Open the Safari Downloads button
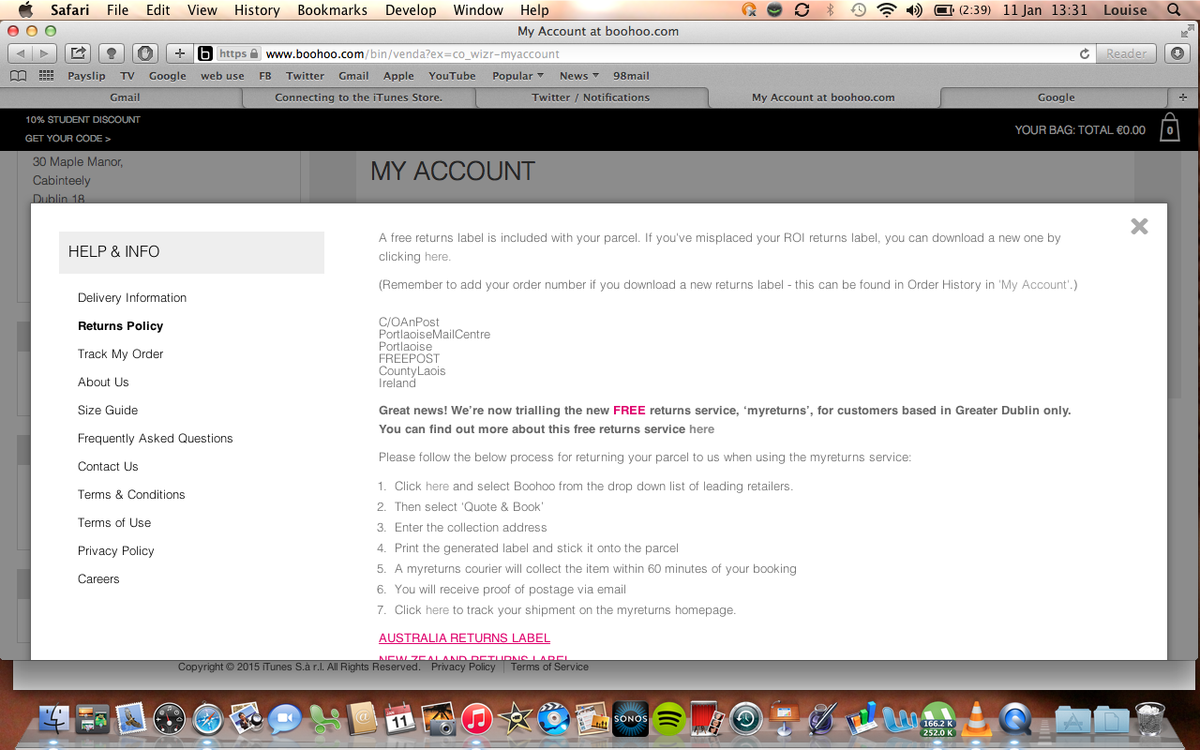Image resolution: width=1200 pixels, height=750 pixels. tap(1178, 53)
